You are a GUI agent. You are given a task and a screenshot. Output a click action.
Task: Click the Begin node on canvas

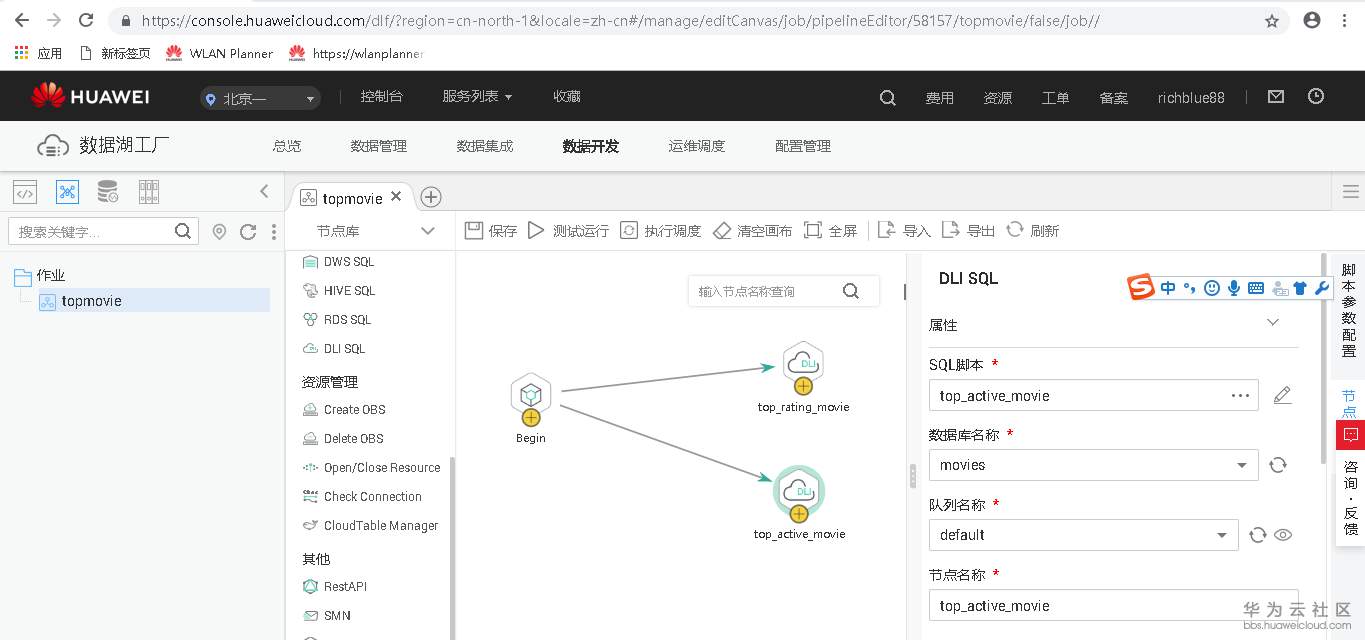pyautogui.click(x=530, y=393)
